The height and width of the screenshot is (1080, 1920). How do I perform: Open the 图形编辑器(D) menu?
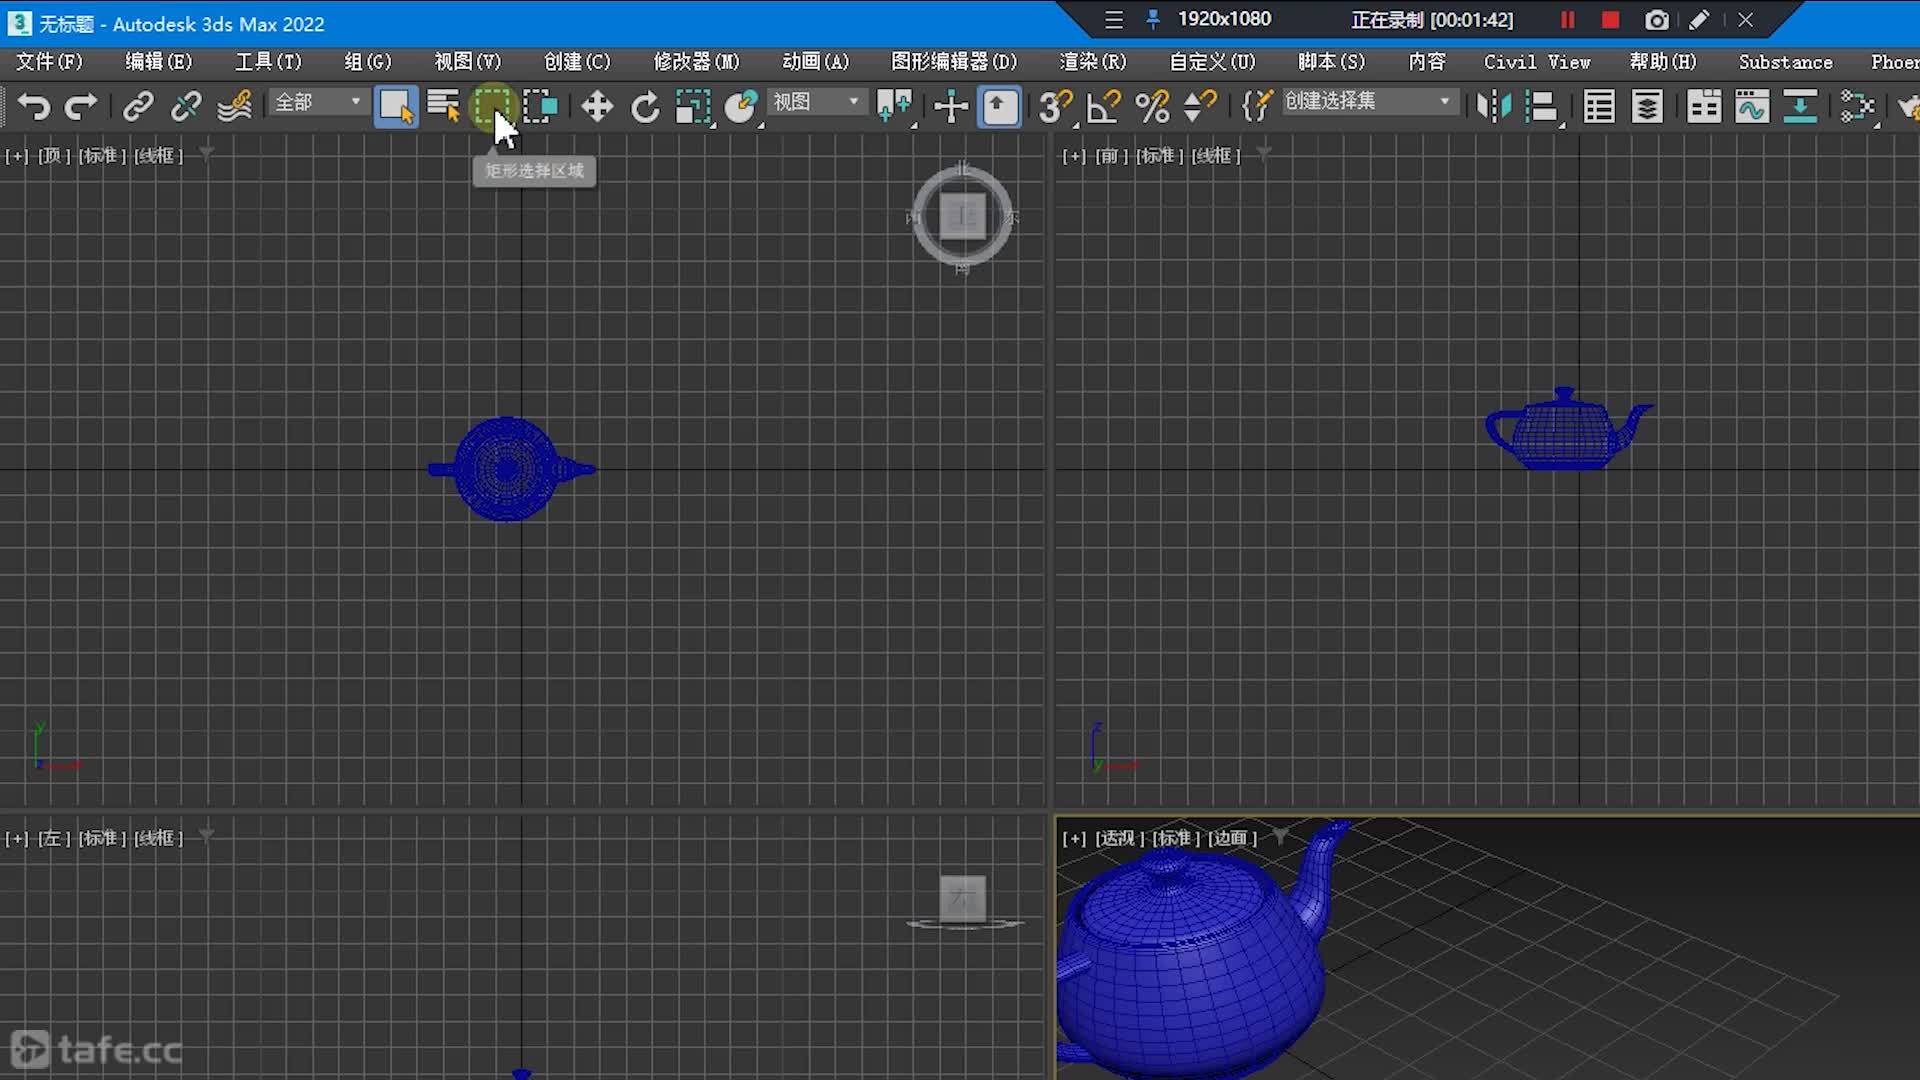954,62
